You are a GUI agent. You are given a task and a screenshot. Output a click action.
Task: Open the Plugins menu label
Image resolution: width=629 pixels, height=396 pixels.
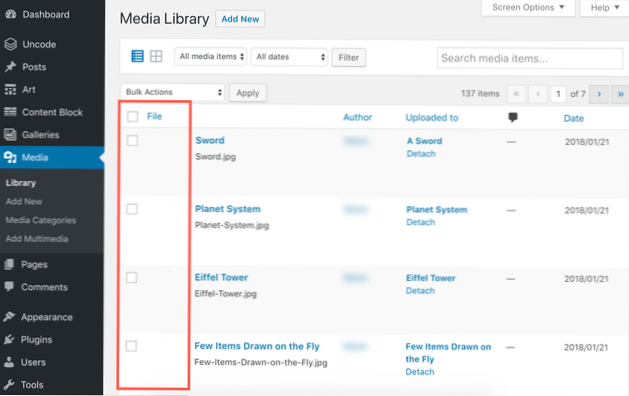click(x=37, y=340)
